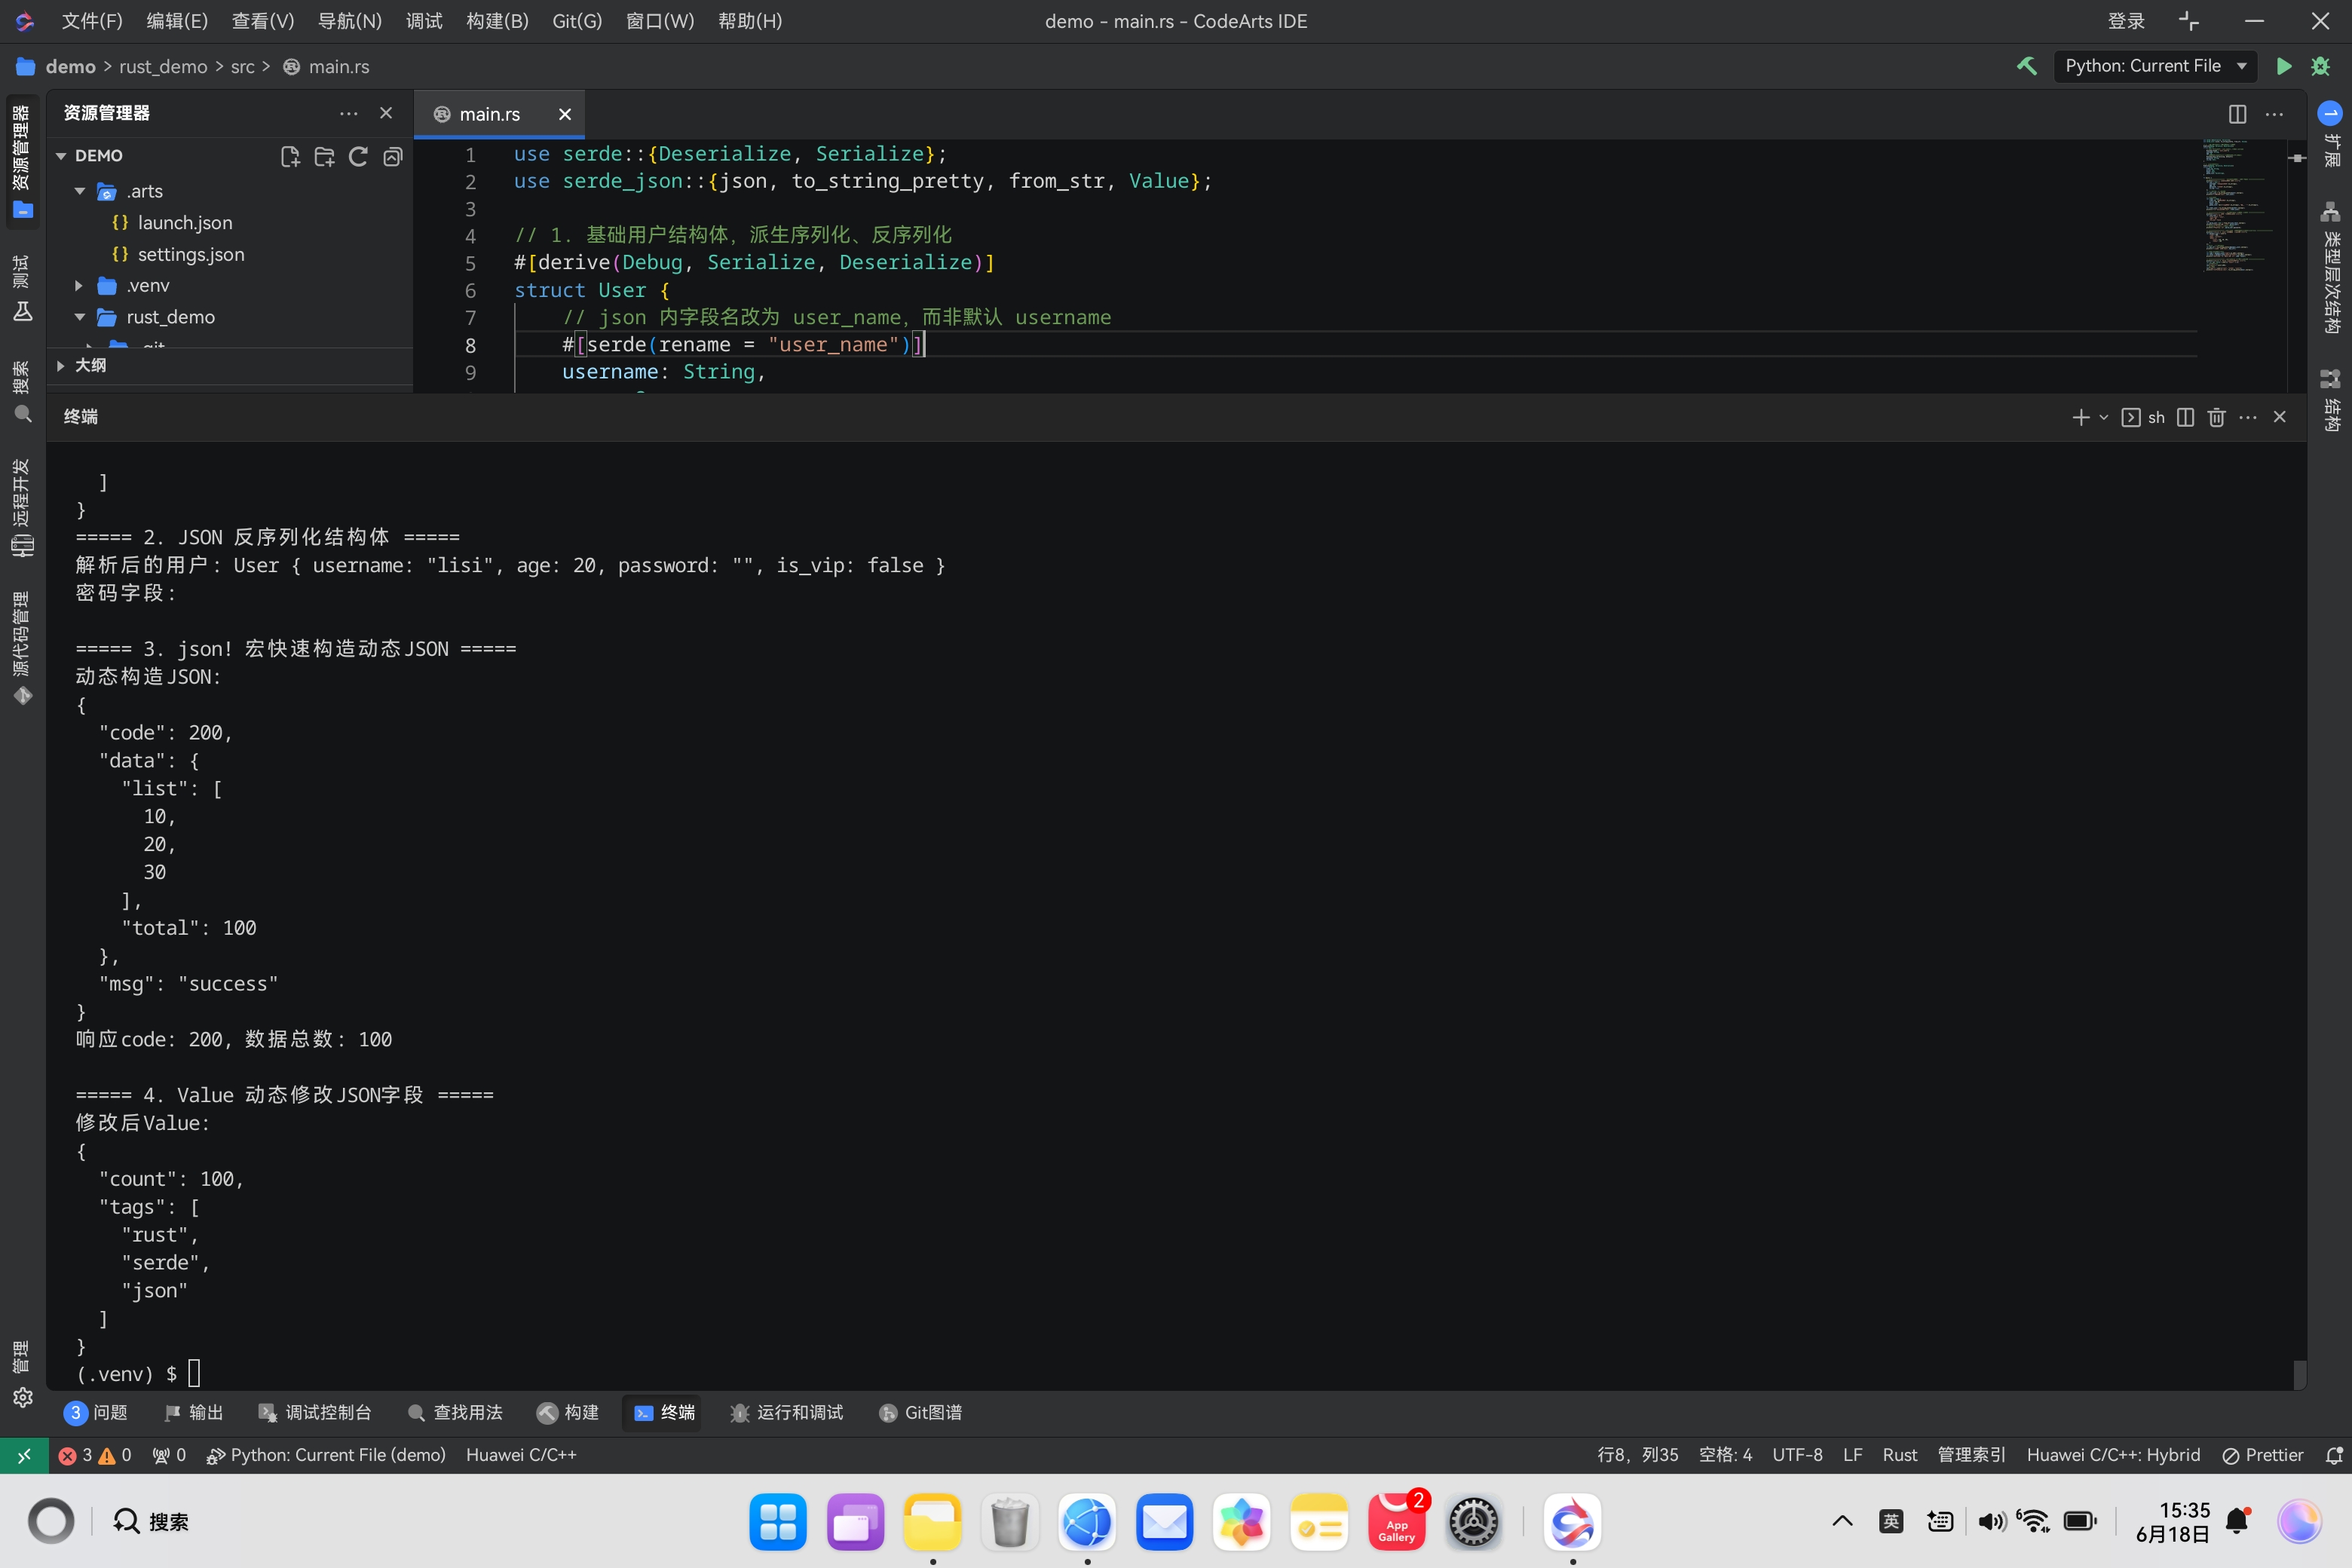The height and width of the screenshot is (1568, 2352).
Task: Open terminal panel more actions ellipsis
Action: pyautogui.click(x=2248, y=417)
